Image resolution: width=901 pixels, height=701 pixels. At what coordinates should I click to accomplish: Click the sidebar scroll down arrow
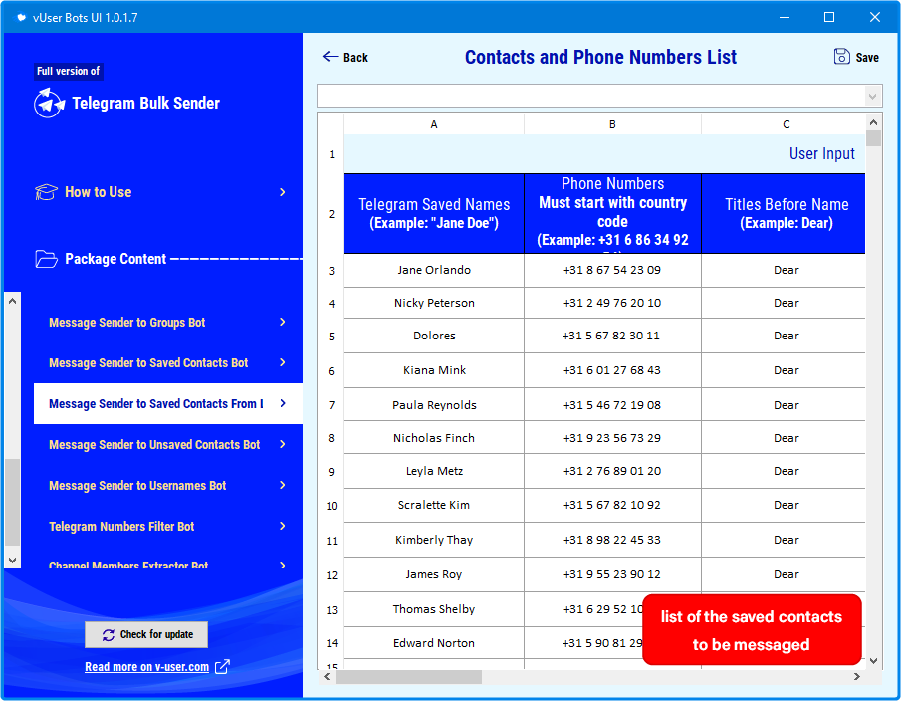coord(13,560)
